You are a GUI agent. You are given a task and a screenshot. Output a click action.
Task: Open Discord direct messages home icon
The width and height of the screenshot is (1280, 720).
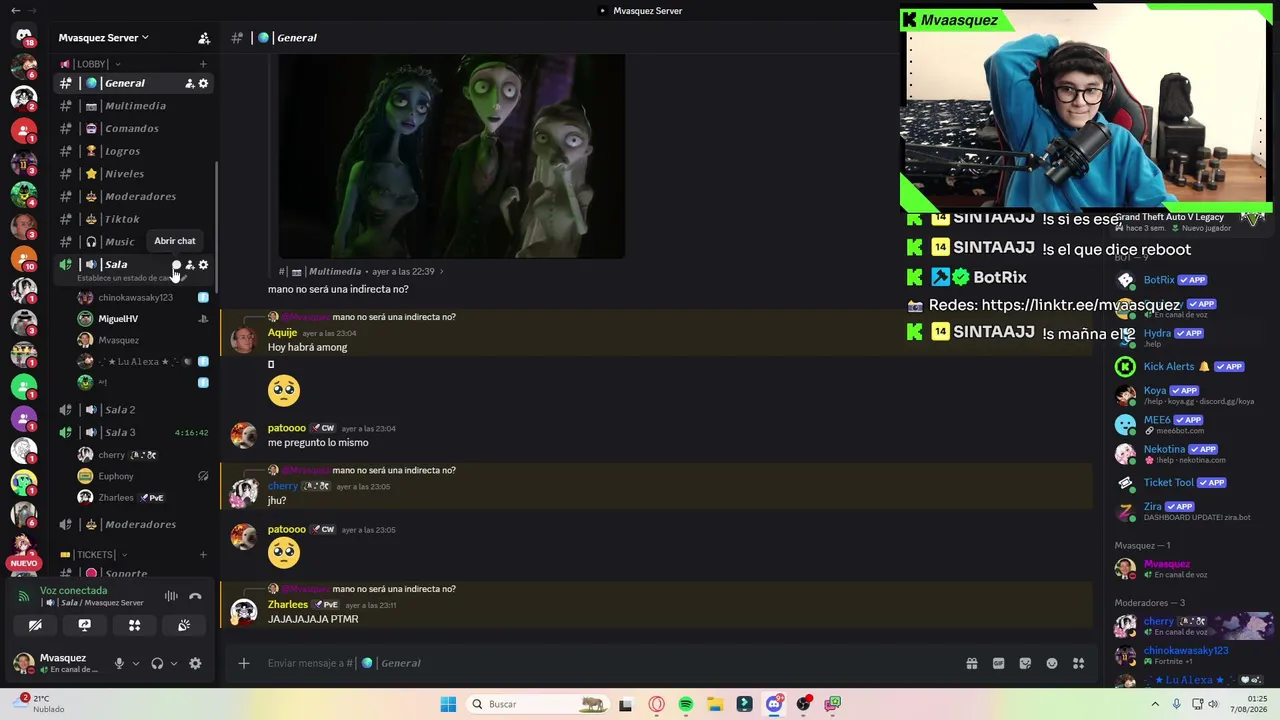pyautogui.click(x=24, y=35)
